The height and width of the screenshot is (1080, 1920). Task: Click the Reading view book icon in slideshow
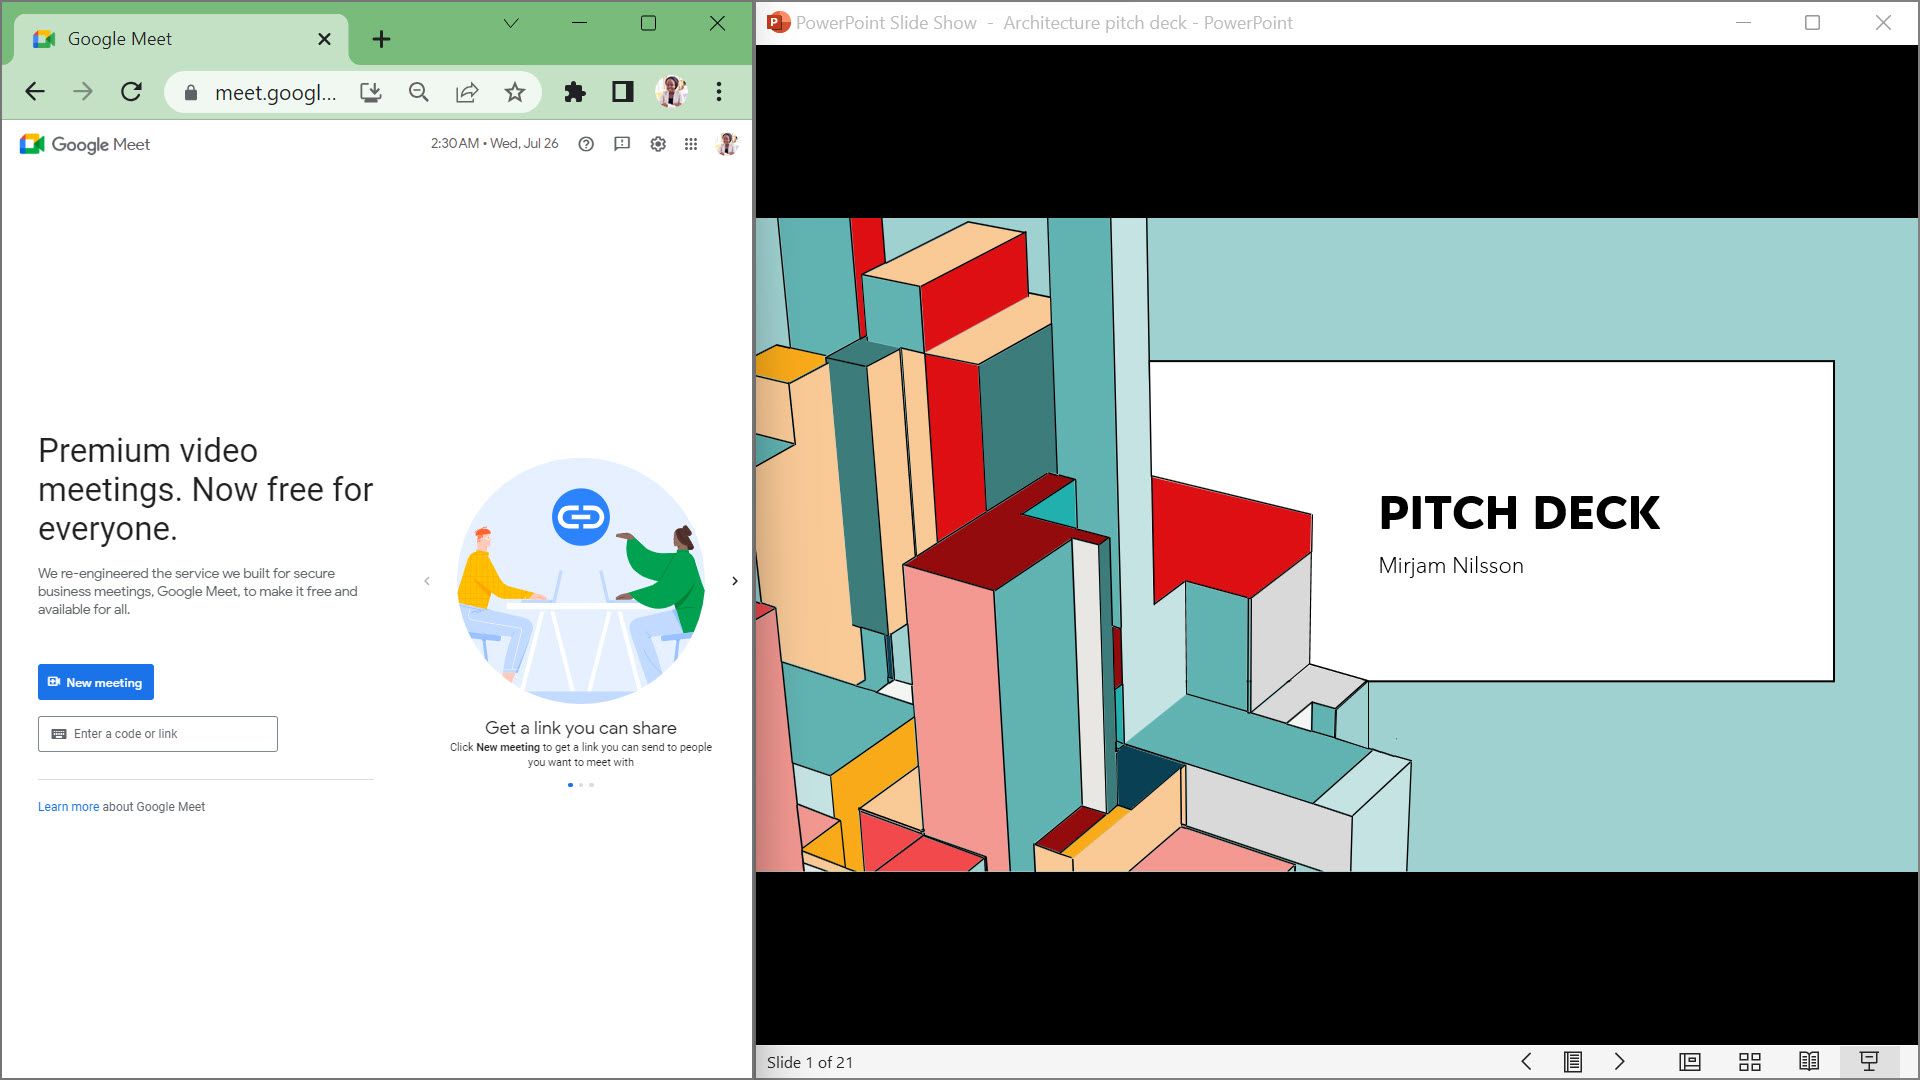click(1810, 1061)
